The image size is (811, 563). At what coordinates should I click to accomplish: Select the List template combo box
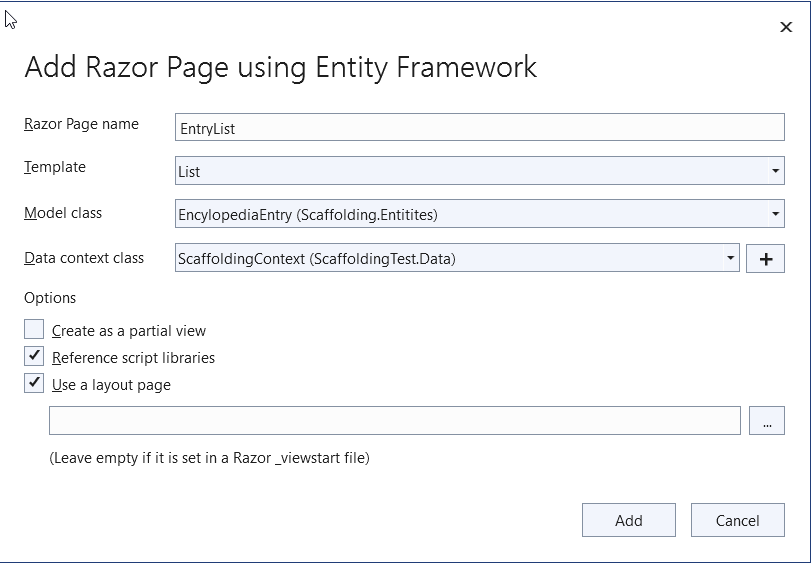click(479, 171)
